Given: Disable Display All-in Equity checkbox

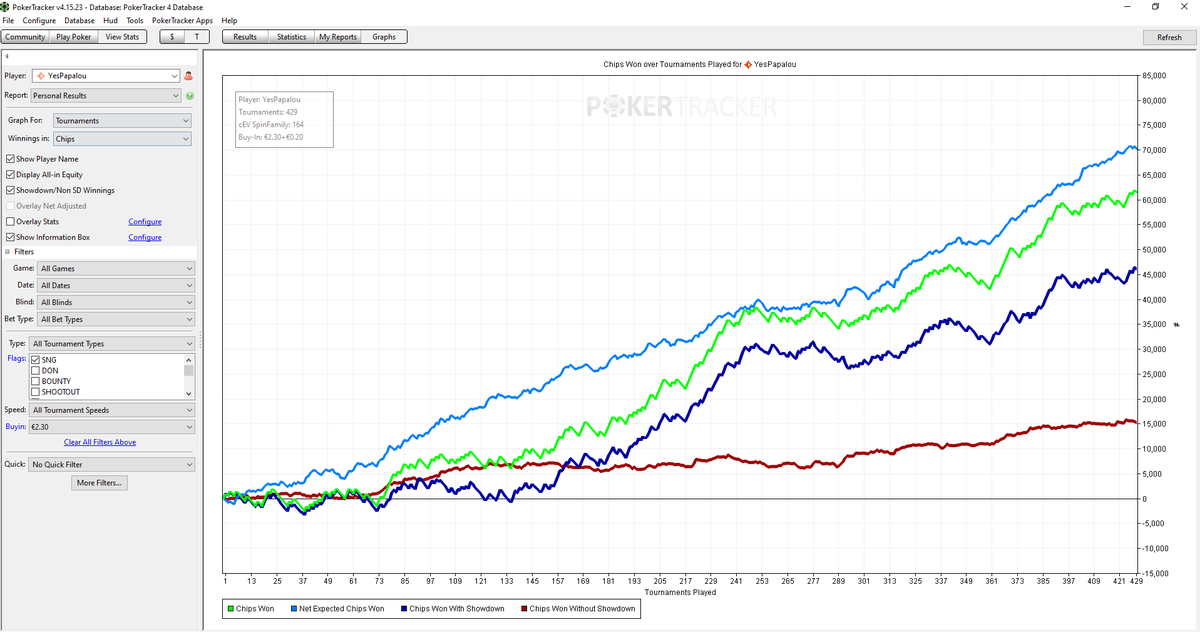Looking at the screenshot, I should tap(10, 175).
